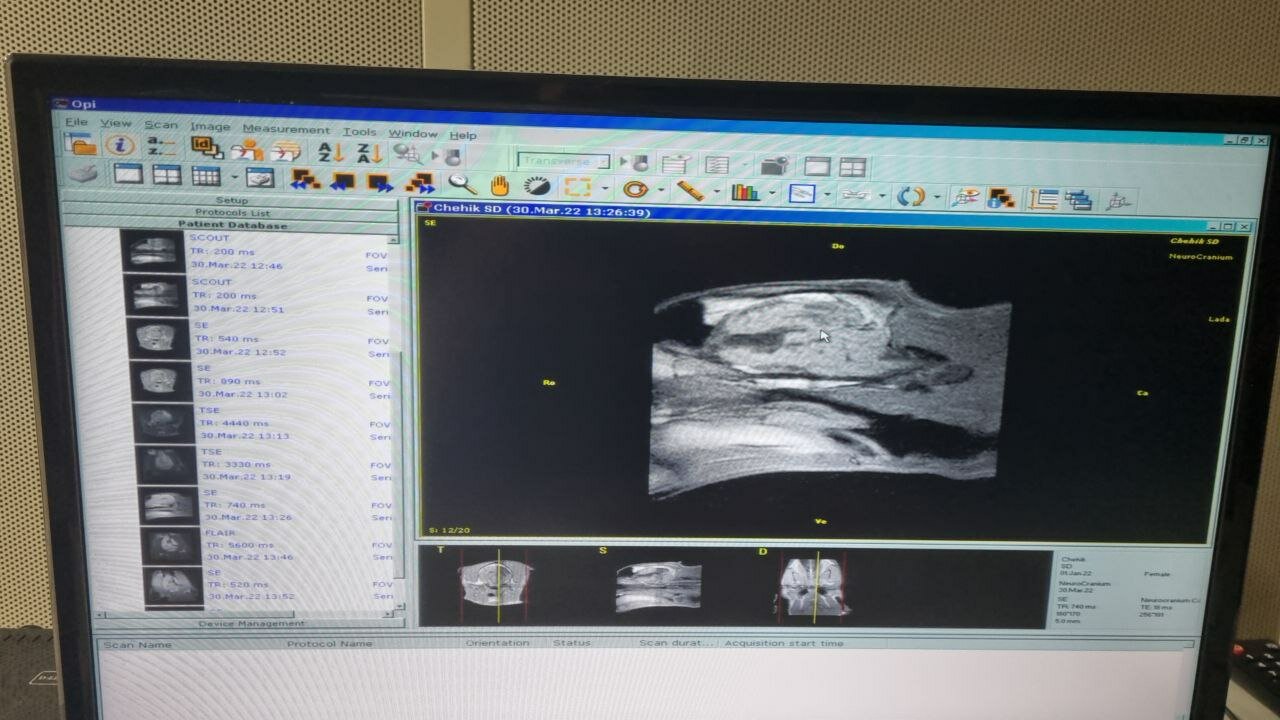
Task: Open the Tools menu
Action: (x=360, y=132)
